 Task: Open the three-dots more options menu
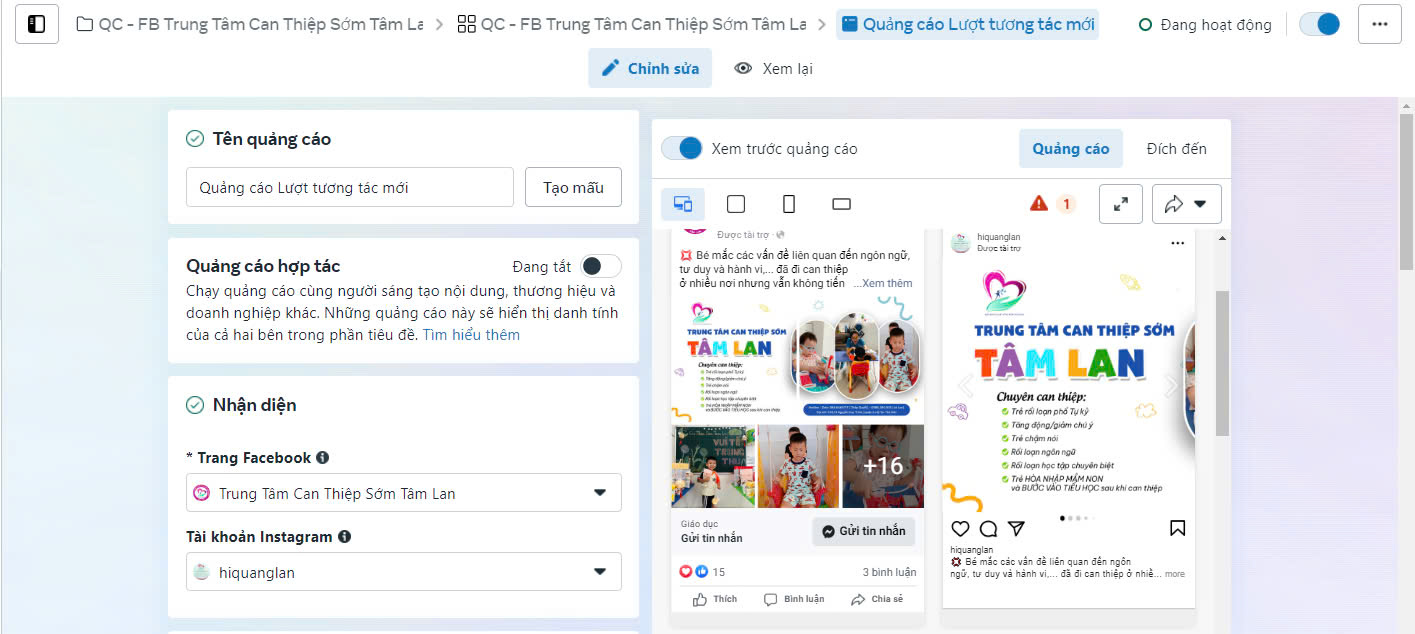pos(1379,24)
